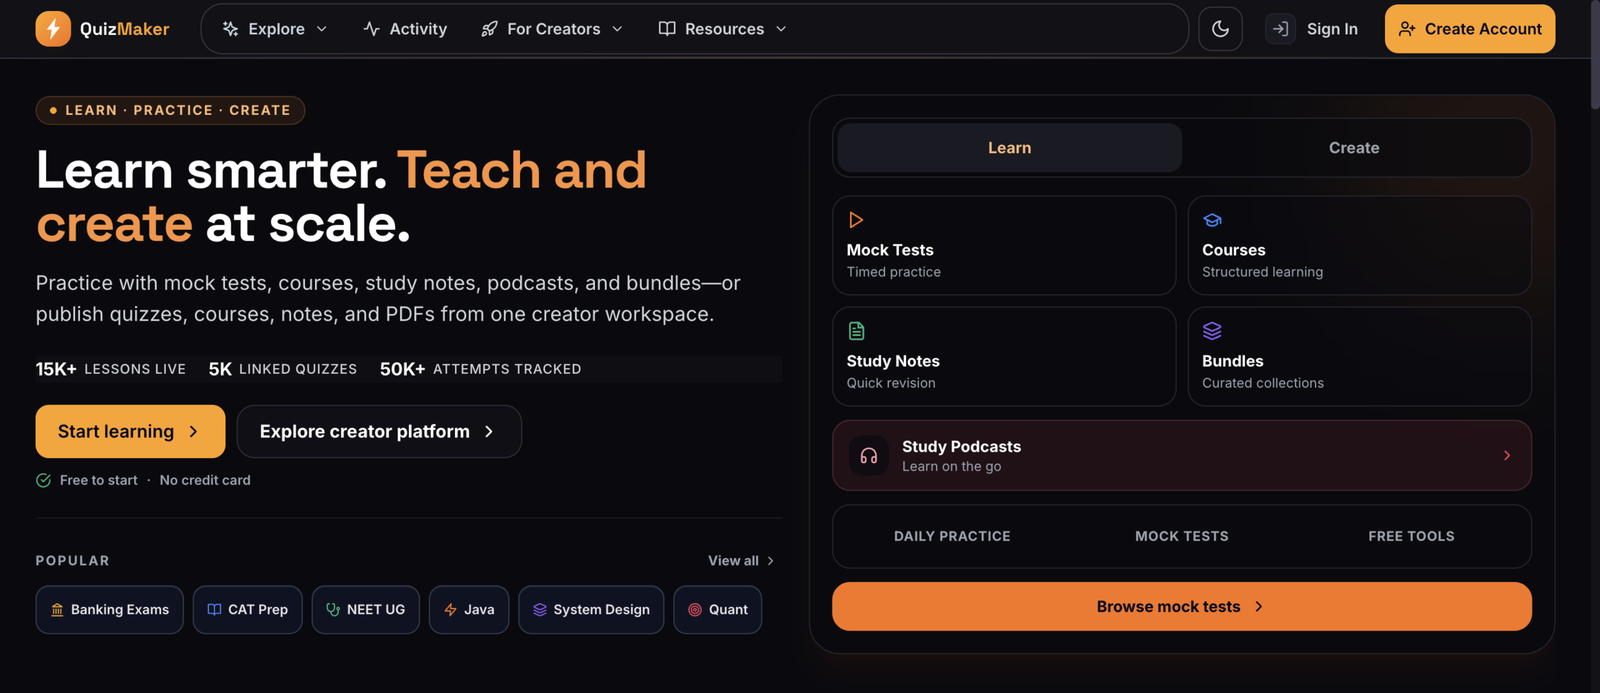Viewport: 1600px width, 693px height.
Task: Select the NEET UG chip label
Action: [376, 610]
